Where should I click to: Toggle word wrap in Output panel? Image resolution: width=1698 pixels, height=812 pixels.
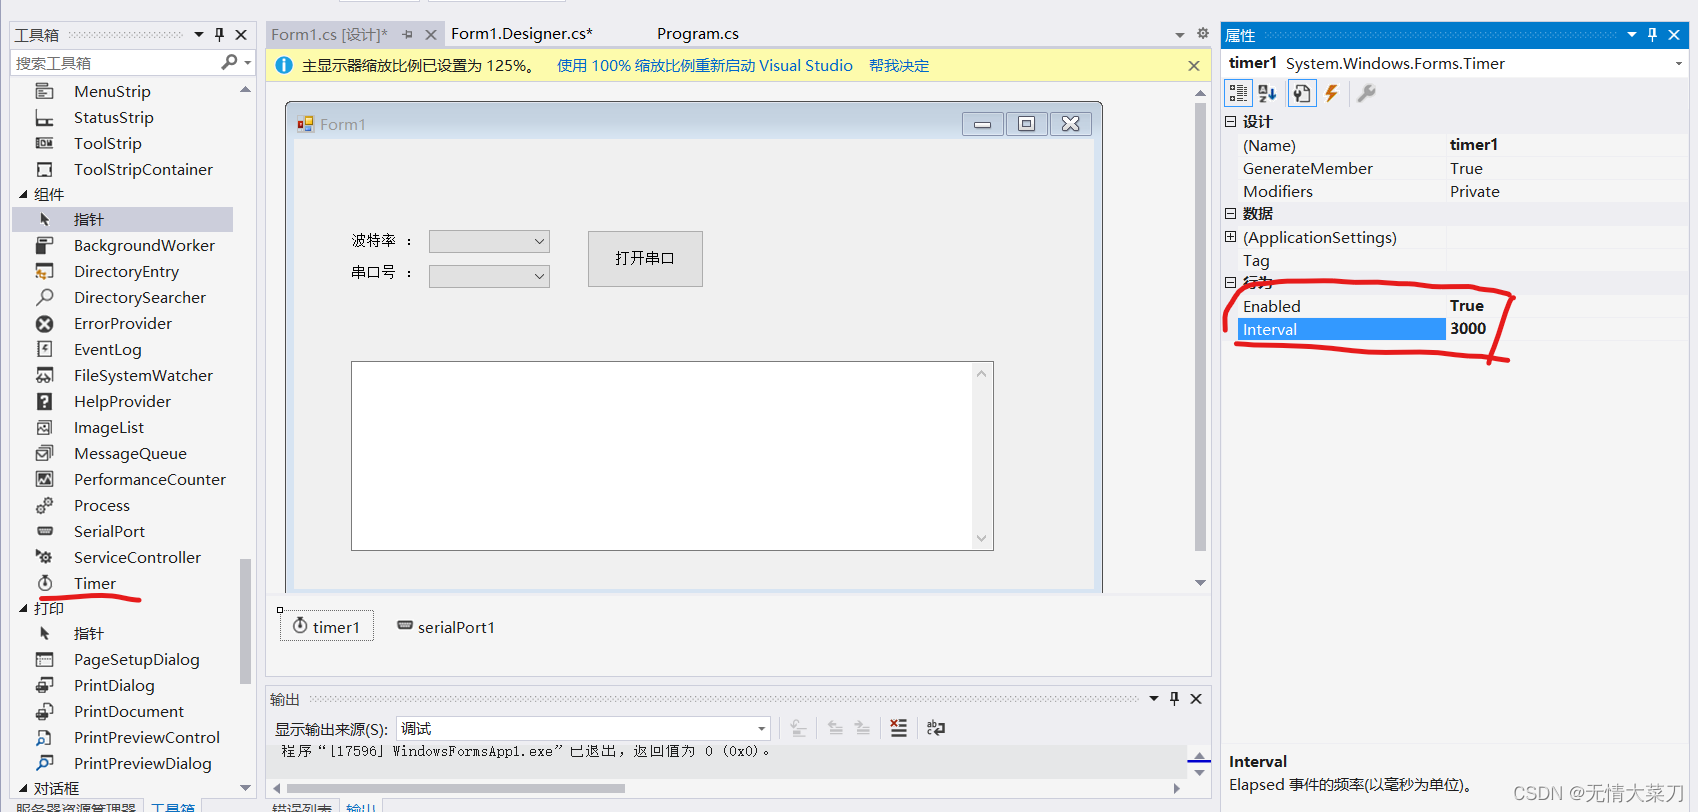pyautogui.click(x=936, y=728)
